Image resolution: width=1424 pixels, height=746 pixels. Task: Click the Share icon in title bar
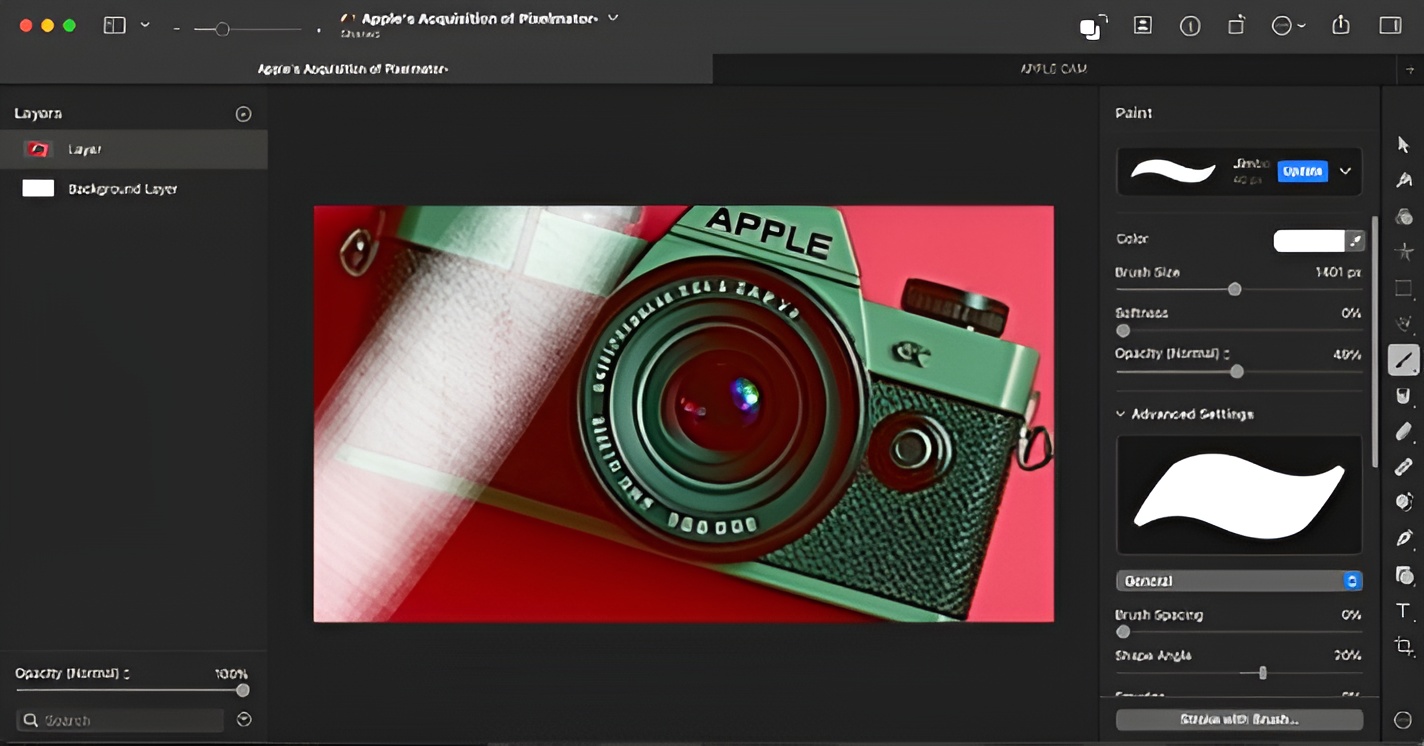point(1340,26)
